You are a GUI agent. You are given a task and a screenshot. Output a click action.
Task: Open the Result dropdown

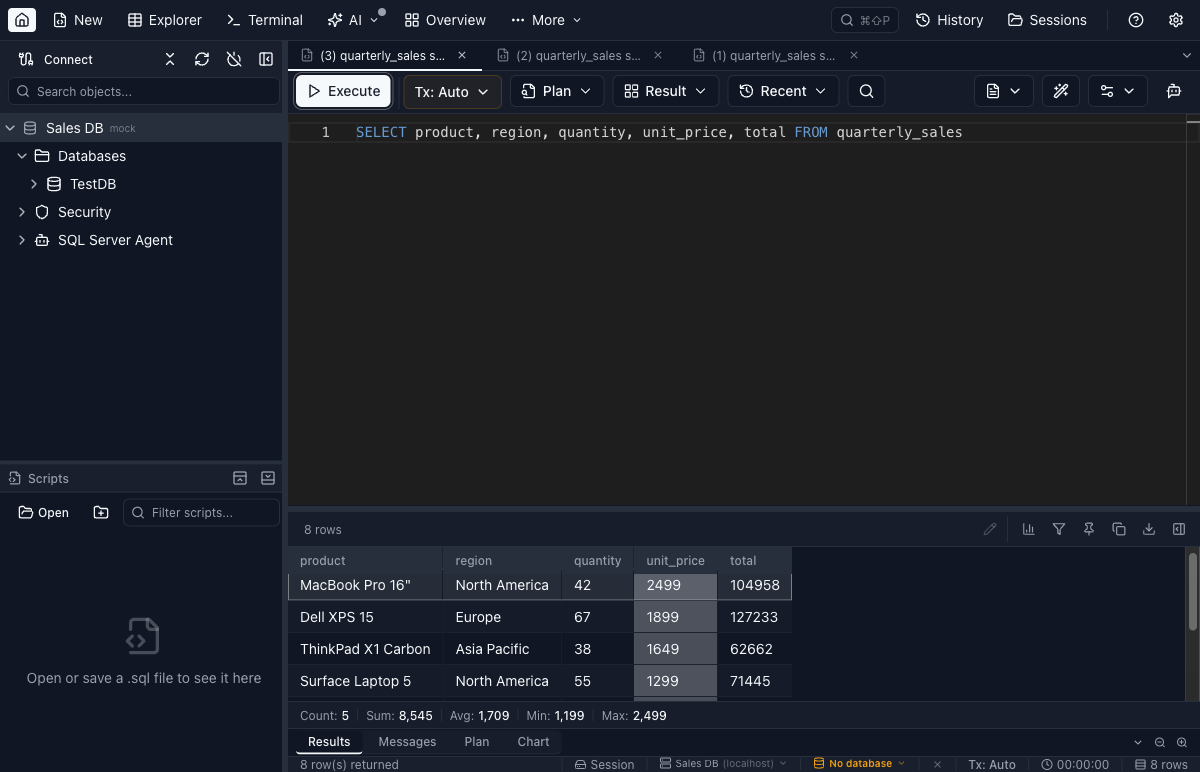(665, 91)
